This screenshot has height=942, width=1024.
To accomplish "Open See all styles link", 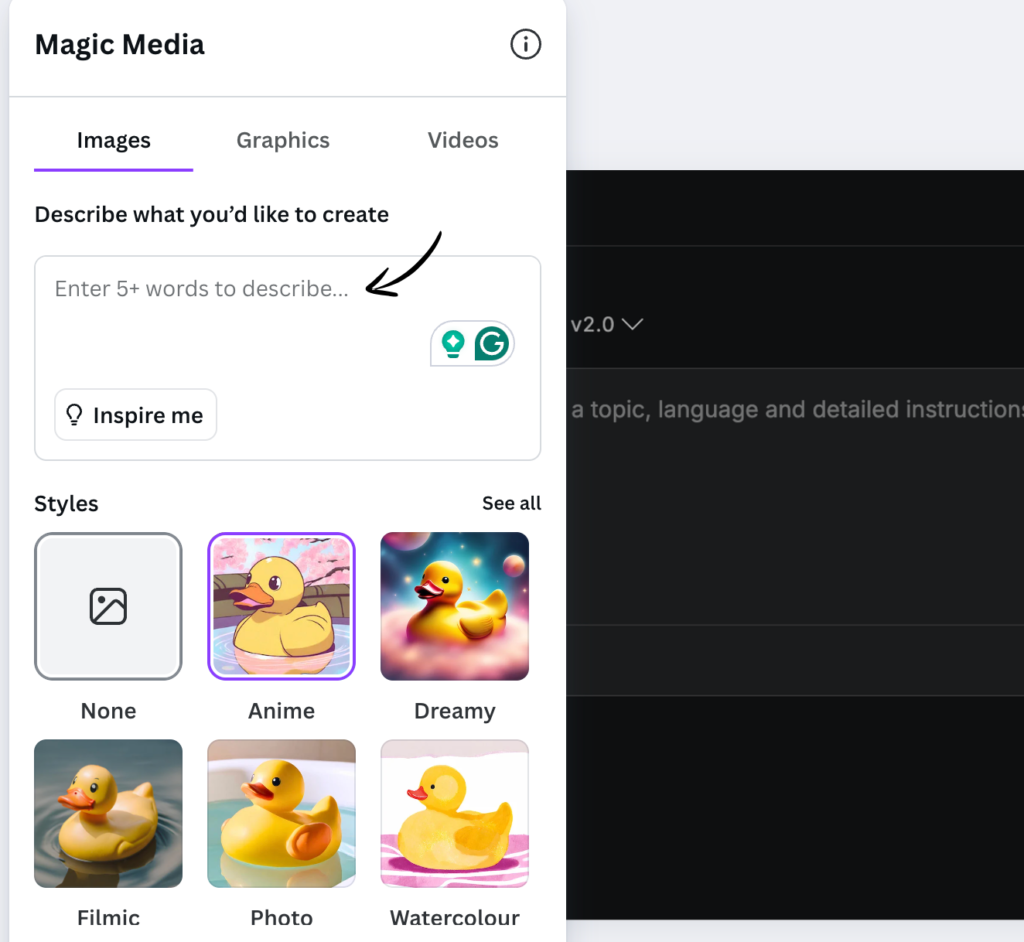I will coord(511,503).
